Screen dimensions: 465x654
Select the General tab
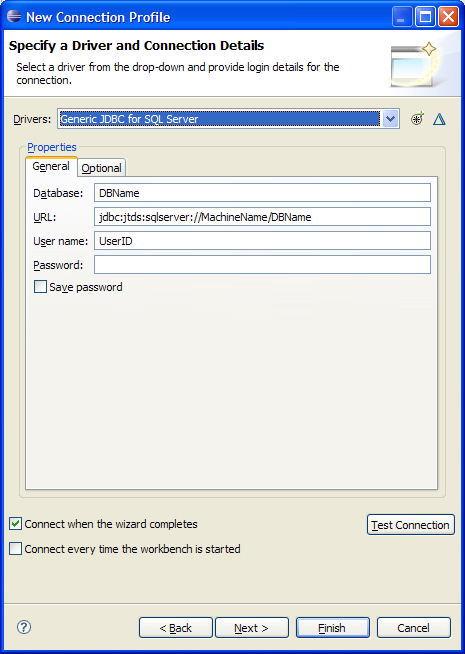(x=51, y=166)
